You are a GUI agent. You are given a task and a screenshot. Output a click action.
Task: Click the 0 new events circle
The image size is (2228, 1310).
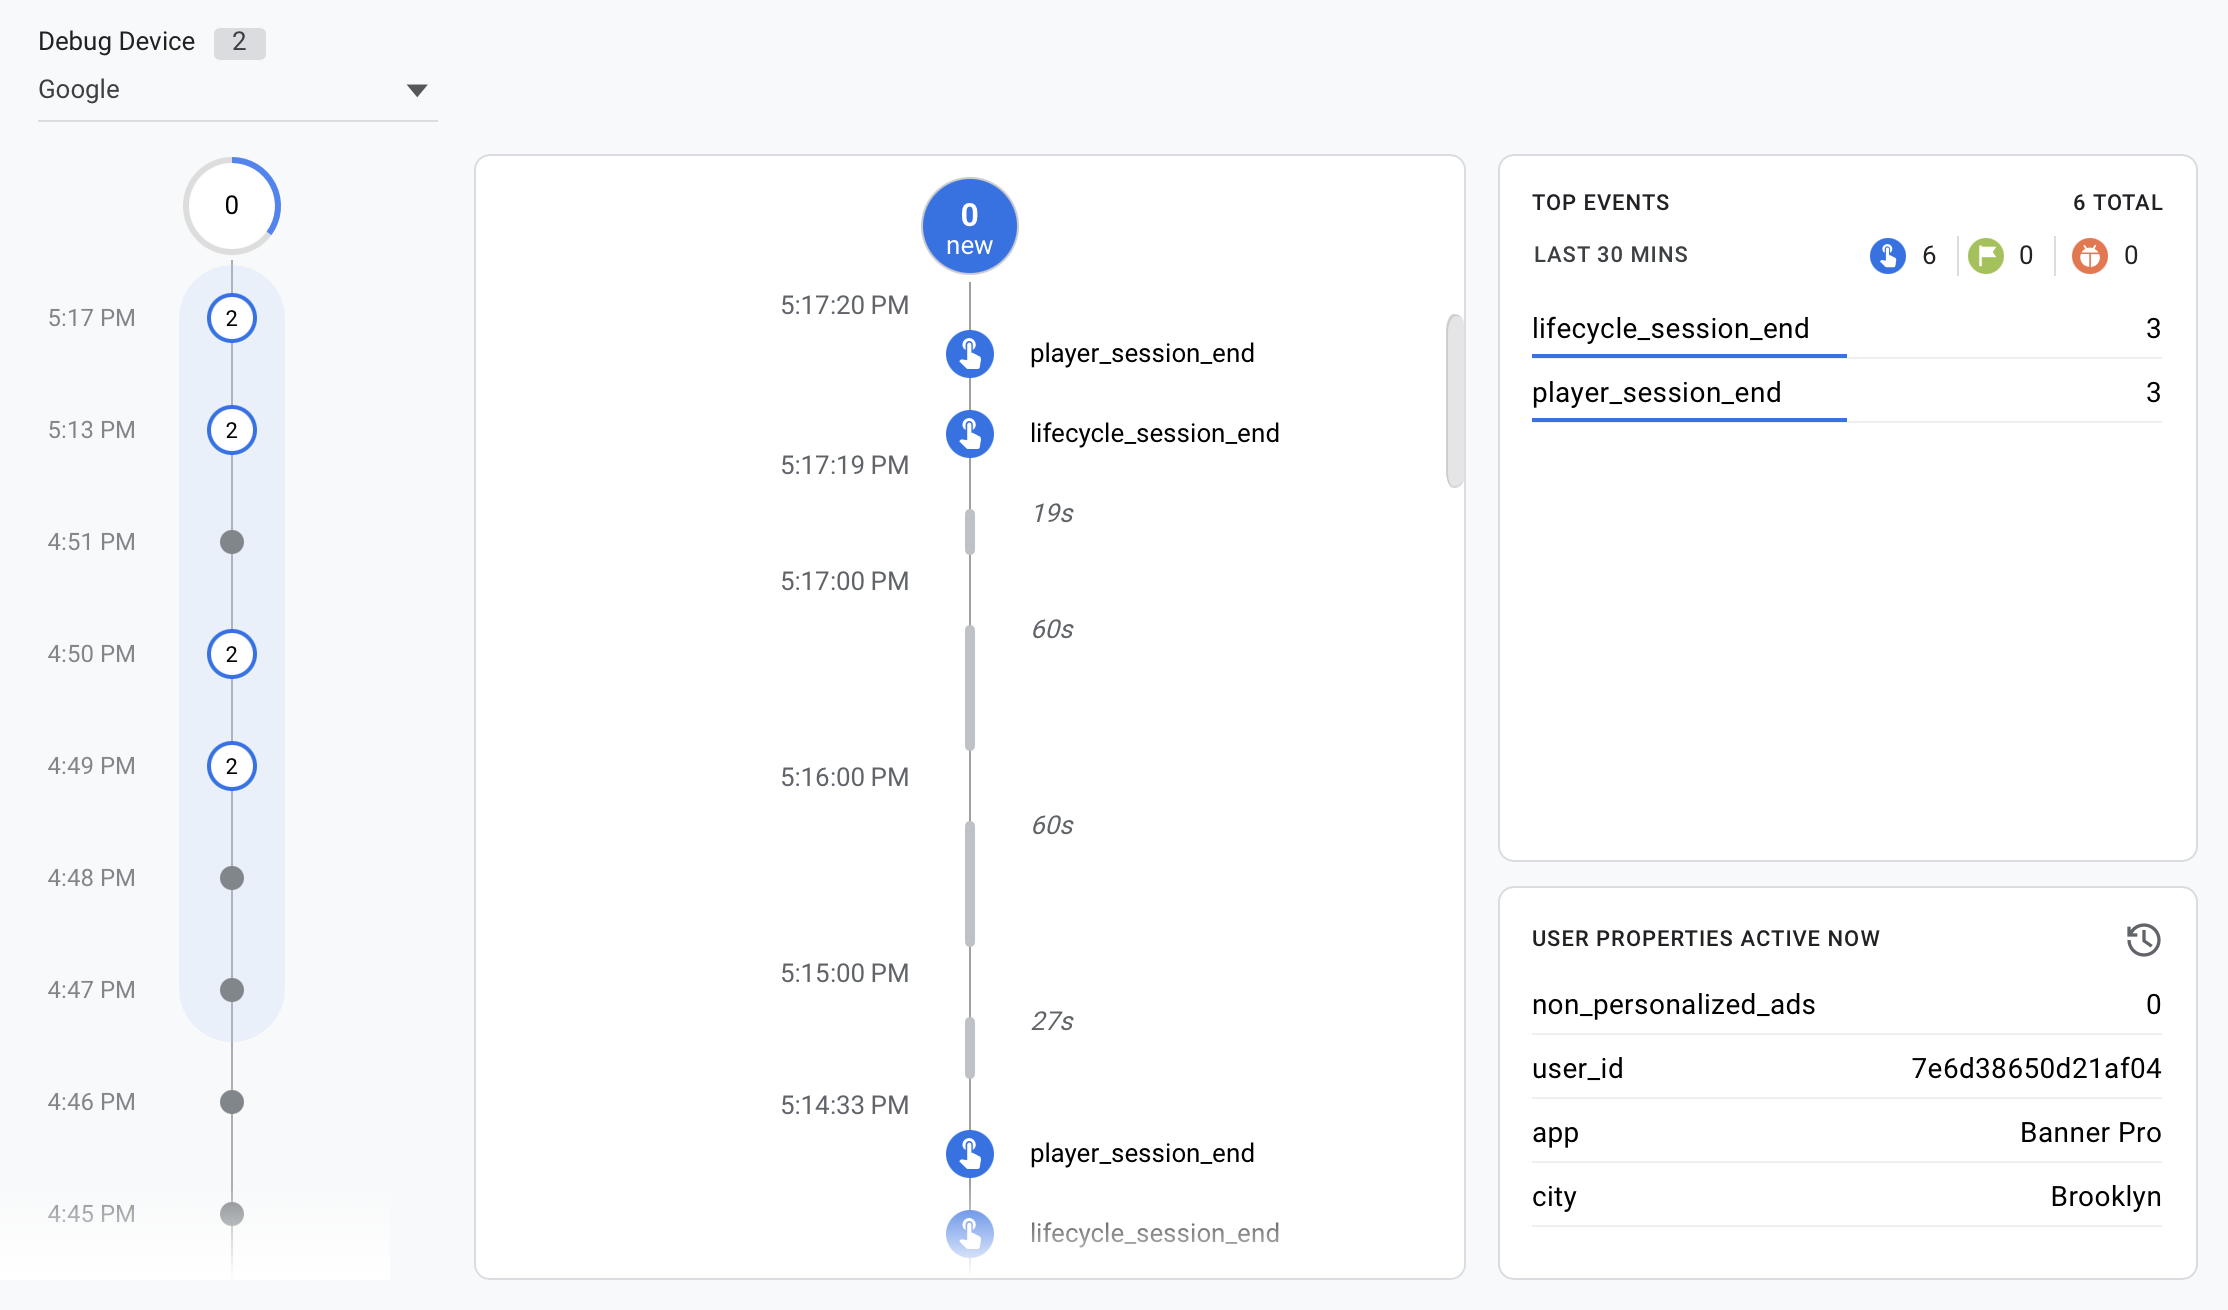click(x=969, y=227)
